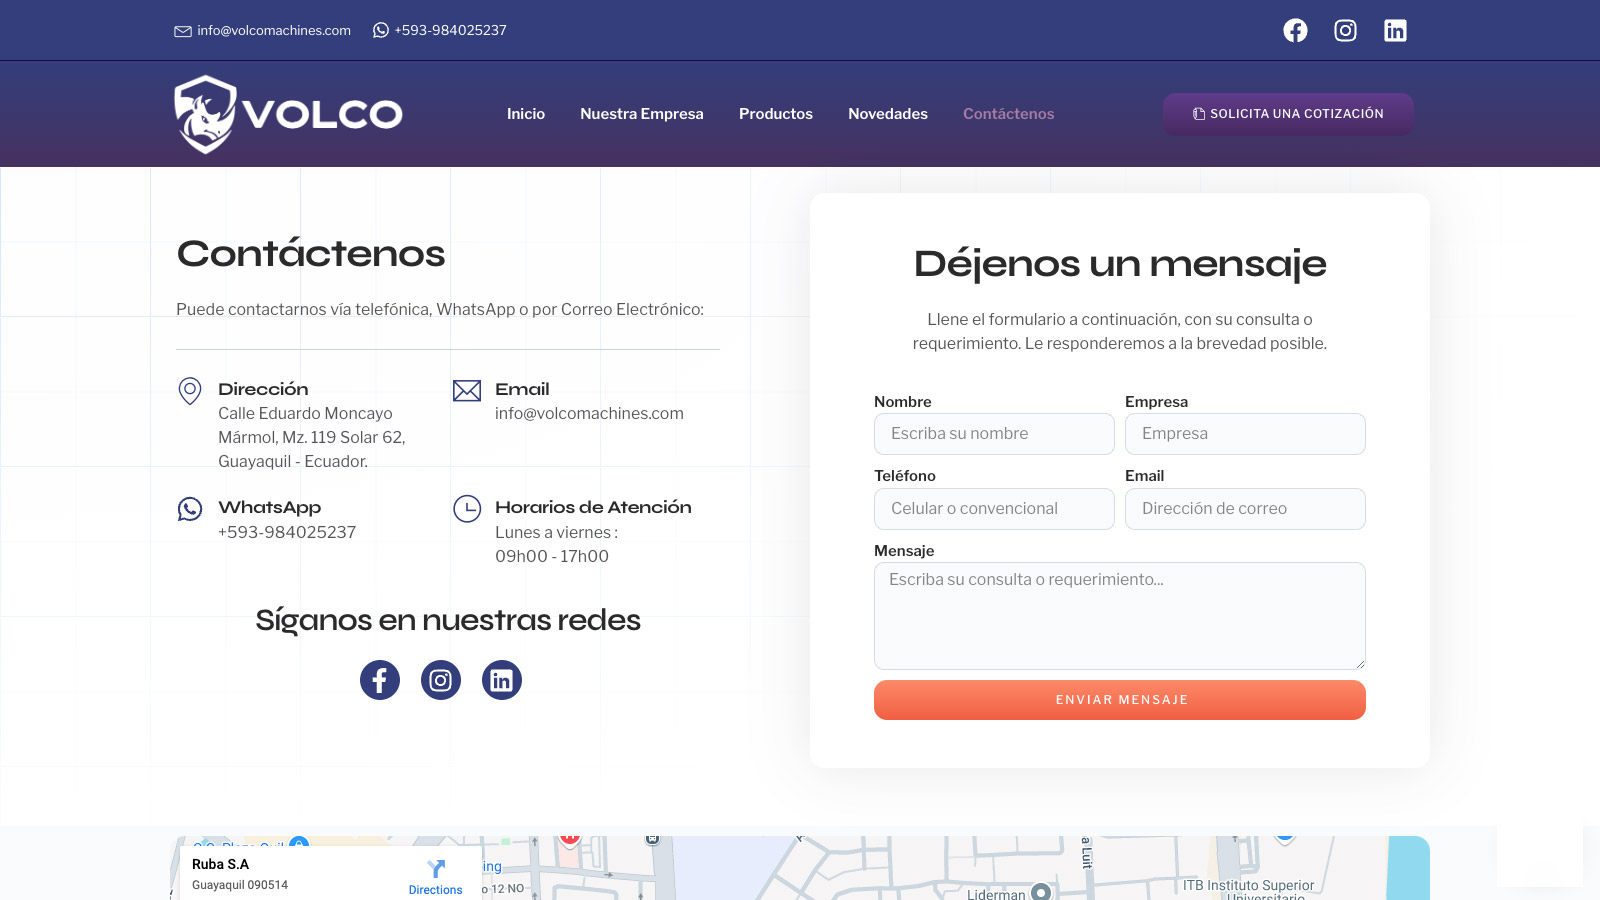Click header email info@volcomachines.com link
Screen dimensions: 1600x900
click(x=273, y=31)
